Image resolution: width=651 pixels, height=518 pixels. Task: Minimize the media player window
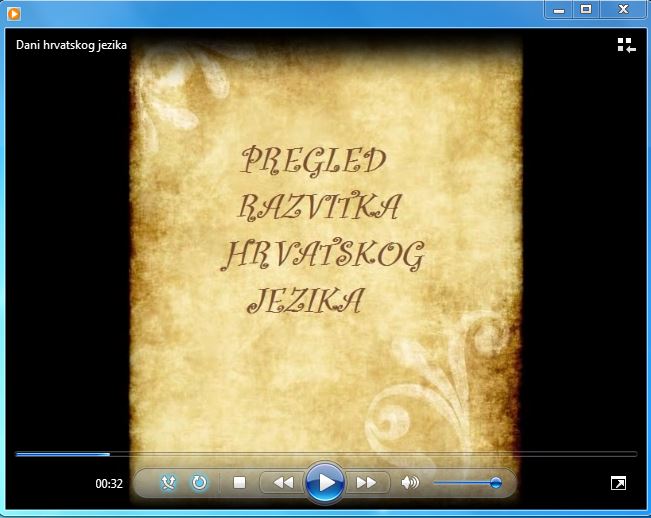559,10
